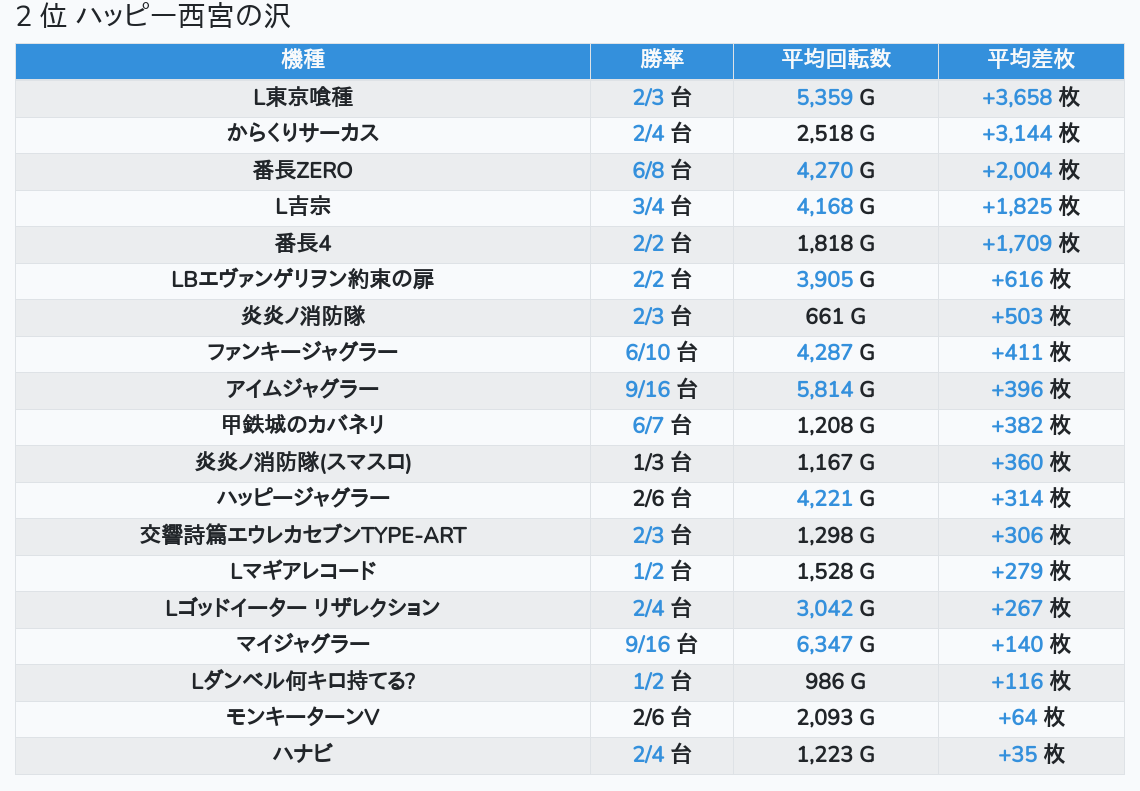Click the 6/8 台 win rate for 番長ZERO

(662, 171)
